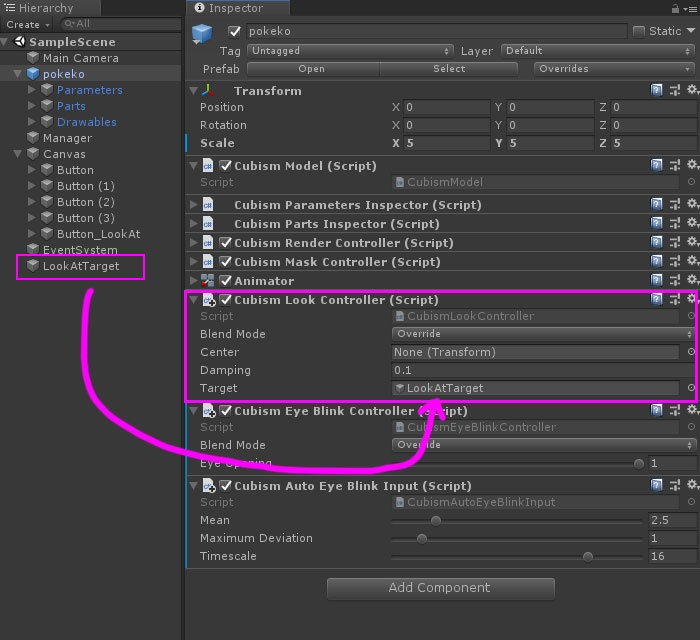
Task: Open Cubism Mask Controller help icon
Action: coord(656,261)
